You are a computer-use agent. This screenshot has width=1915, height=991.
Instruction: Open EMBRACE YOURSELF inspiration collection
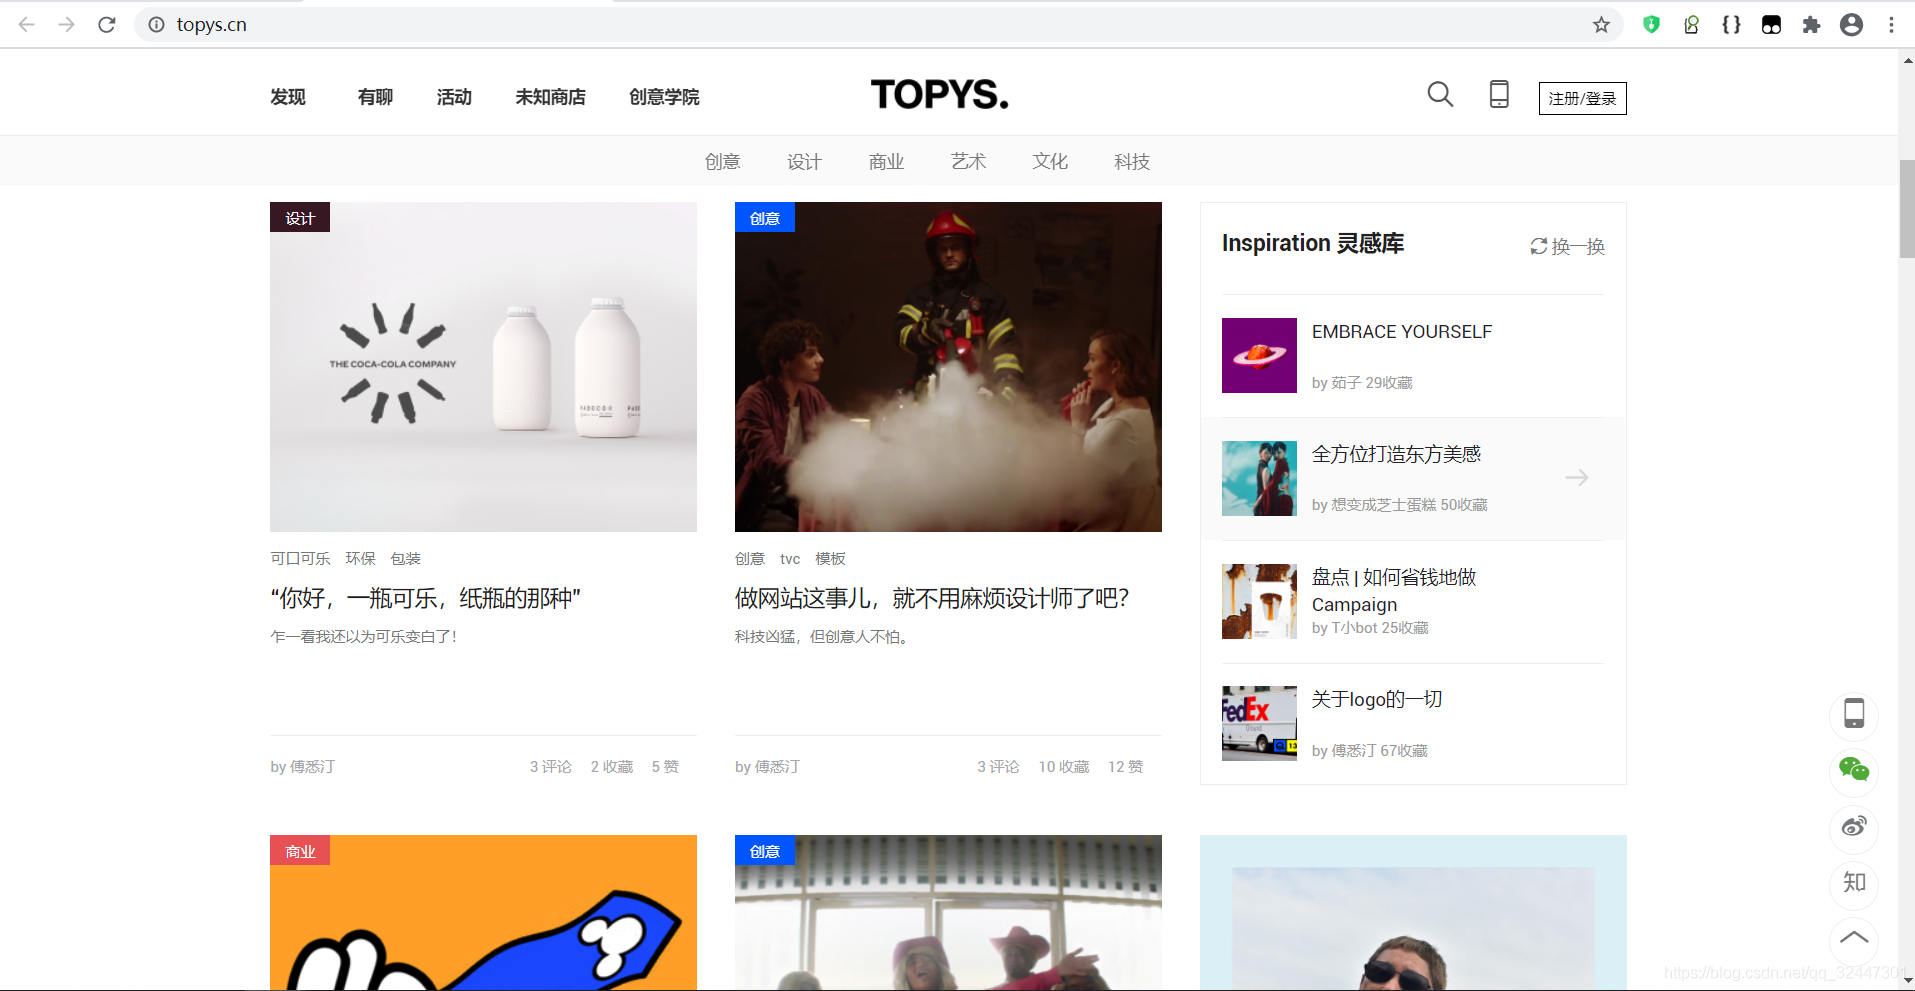point(1402,332)
